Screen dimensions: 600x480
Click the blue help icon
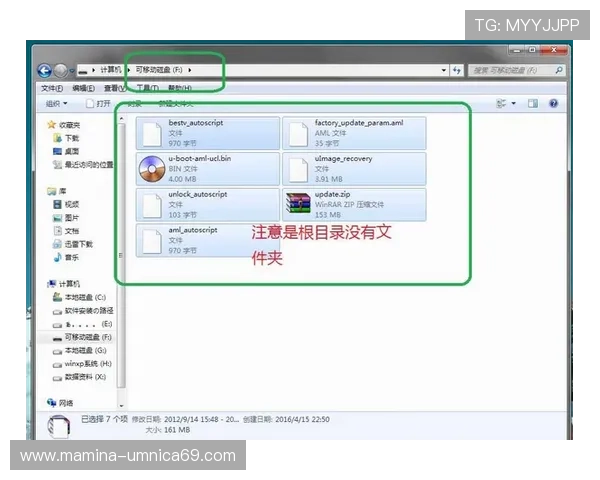[x=553, y=103]
